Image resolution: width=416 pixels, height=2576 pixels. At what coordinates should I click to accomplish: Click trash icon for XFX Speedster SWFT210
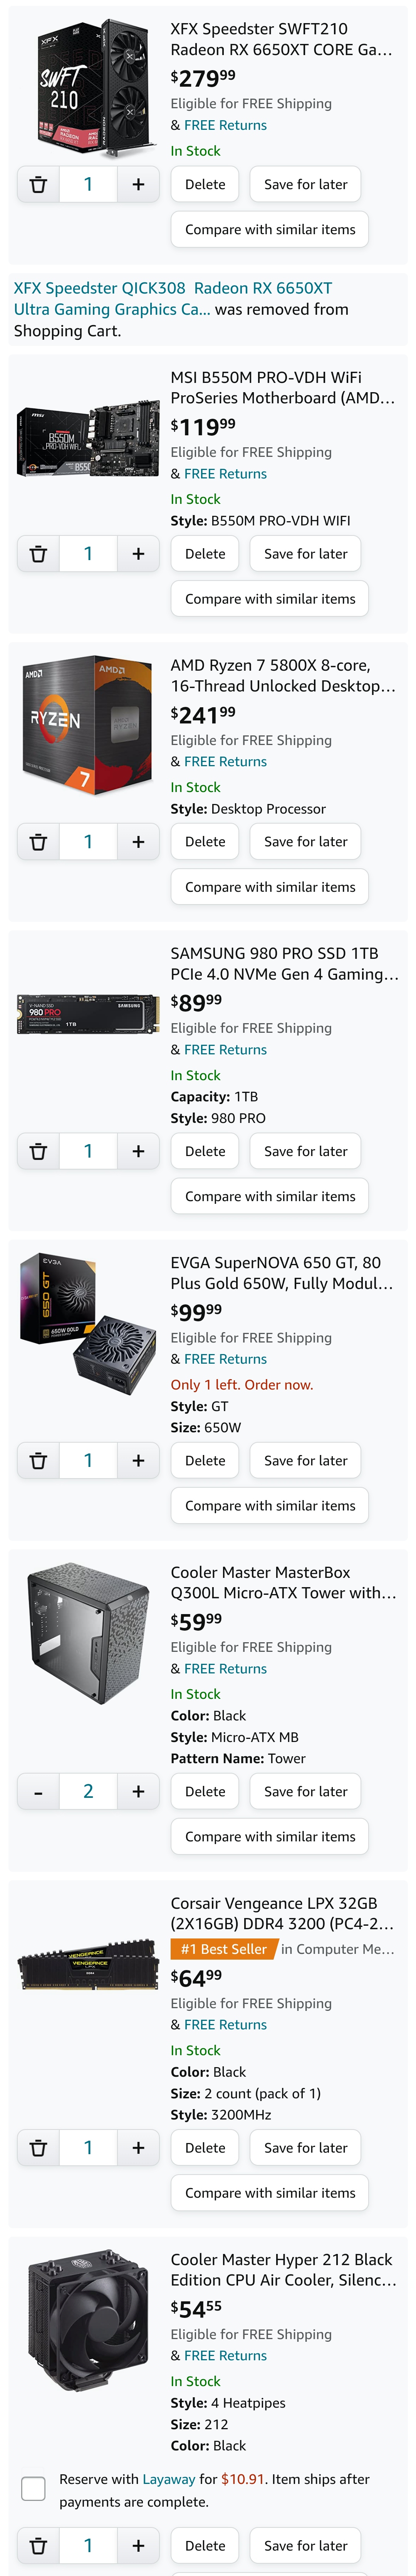[x=38, y=184]
